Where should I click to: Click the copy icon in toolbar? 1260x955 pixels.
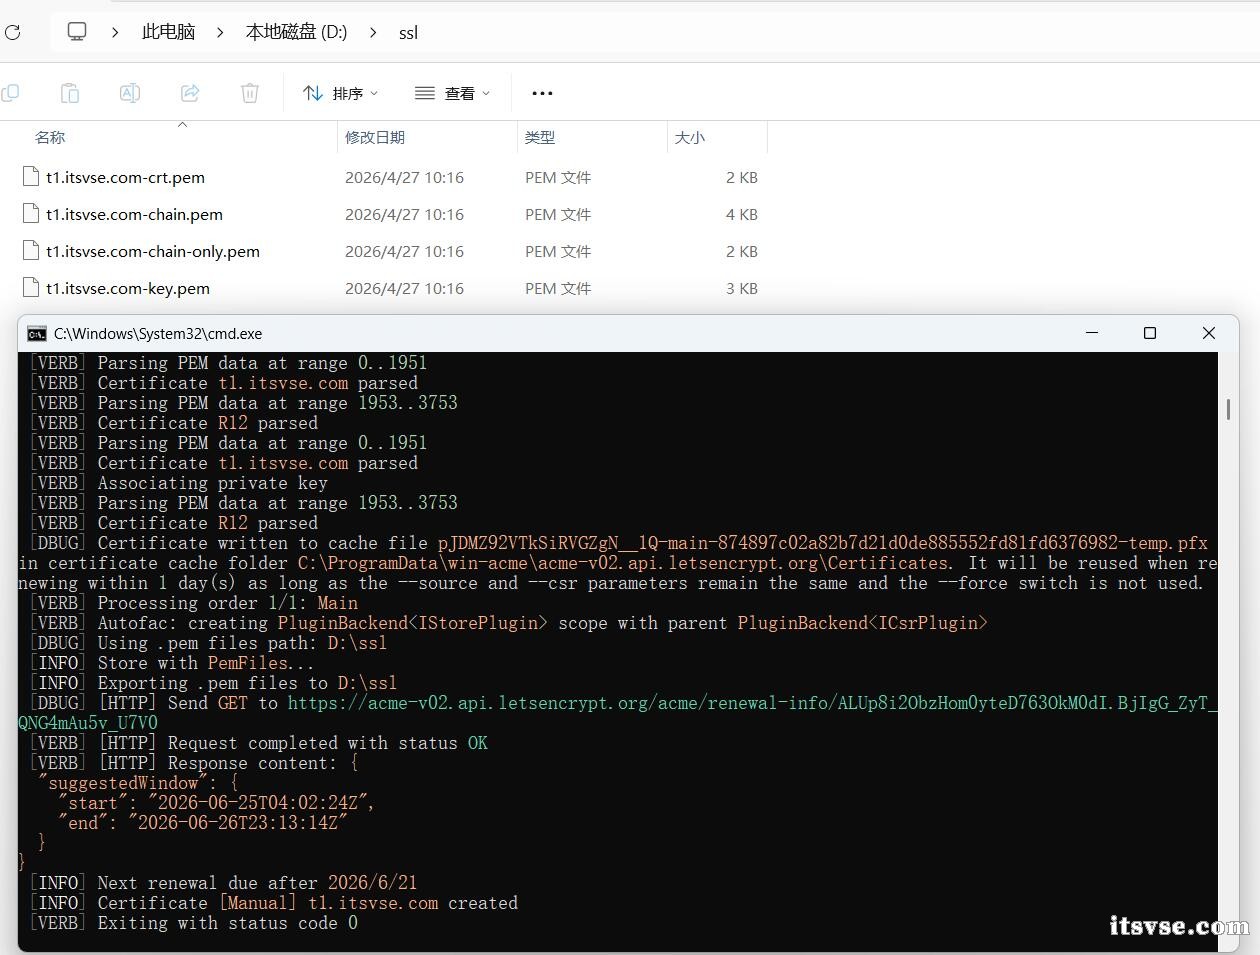(10, 93)
